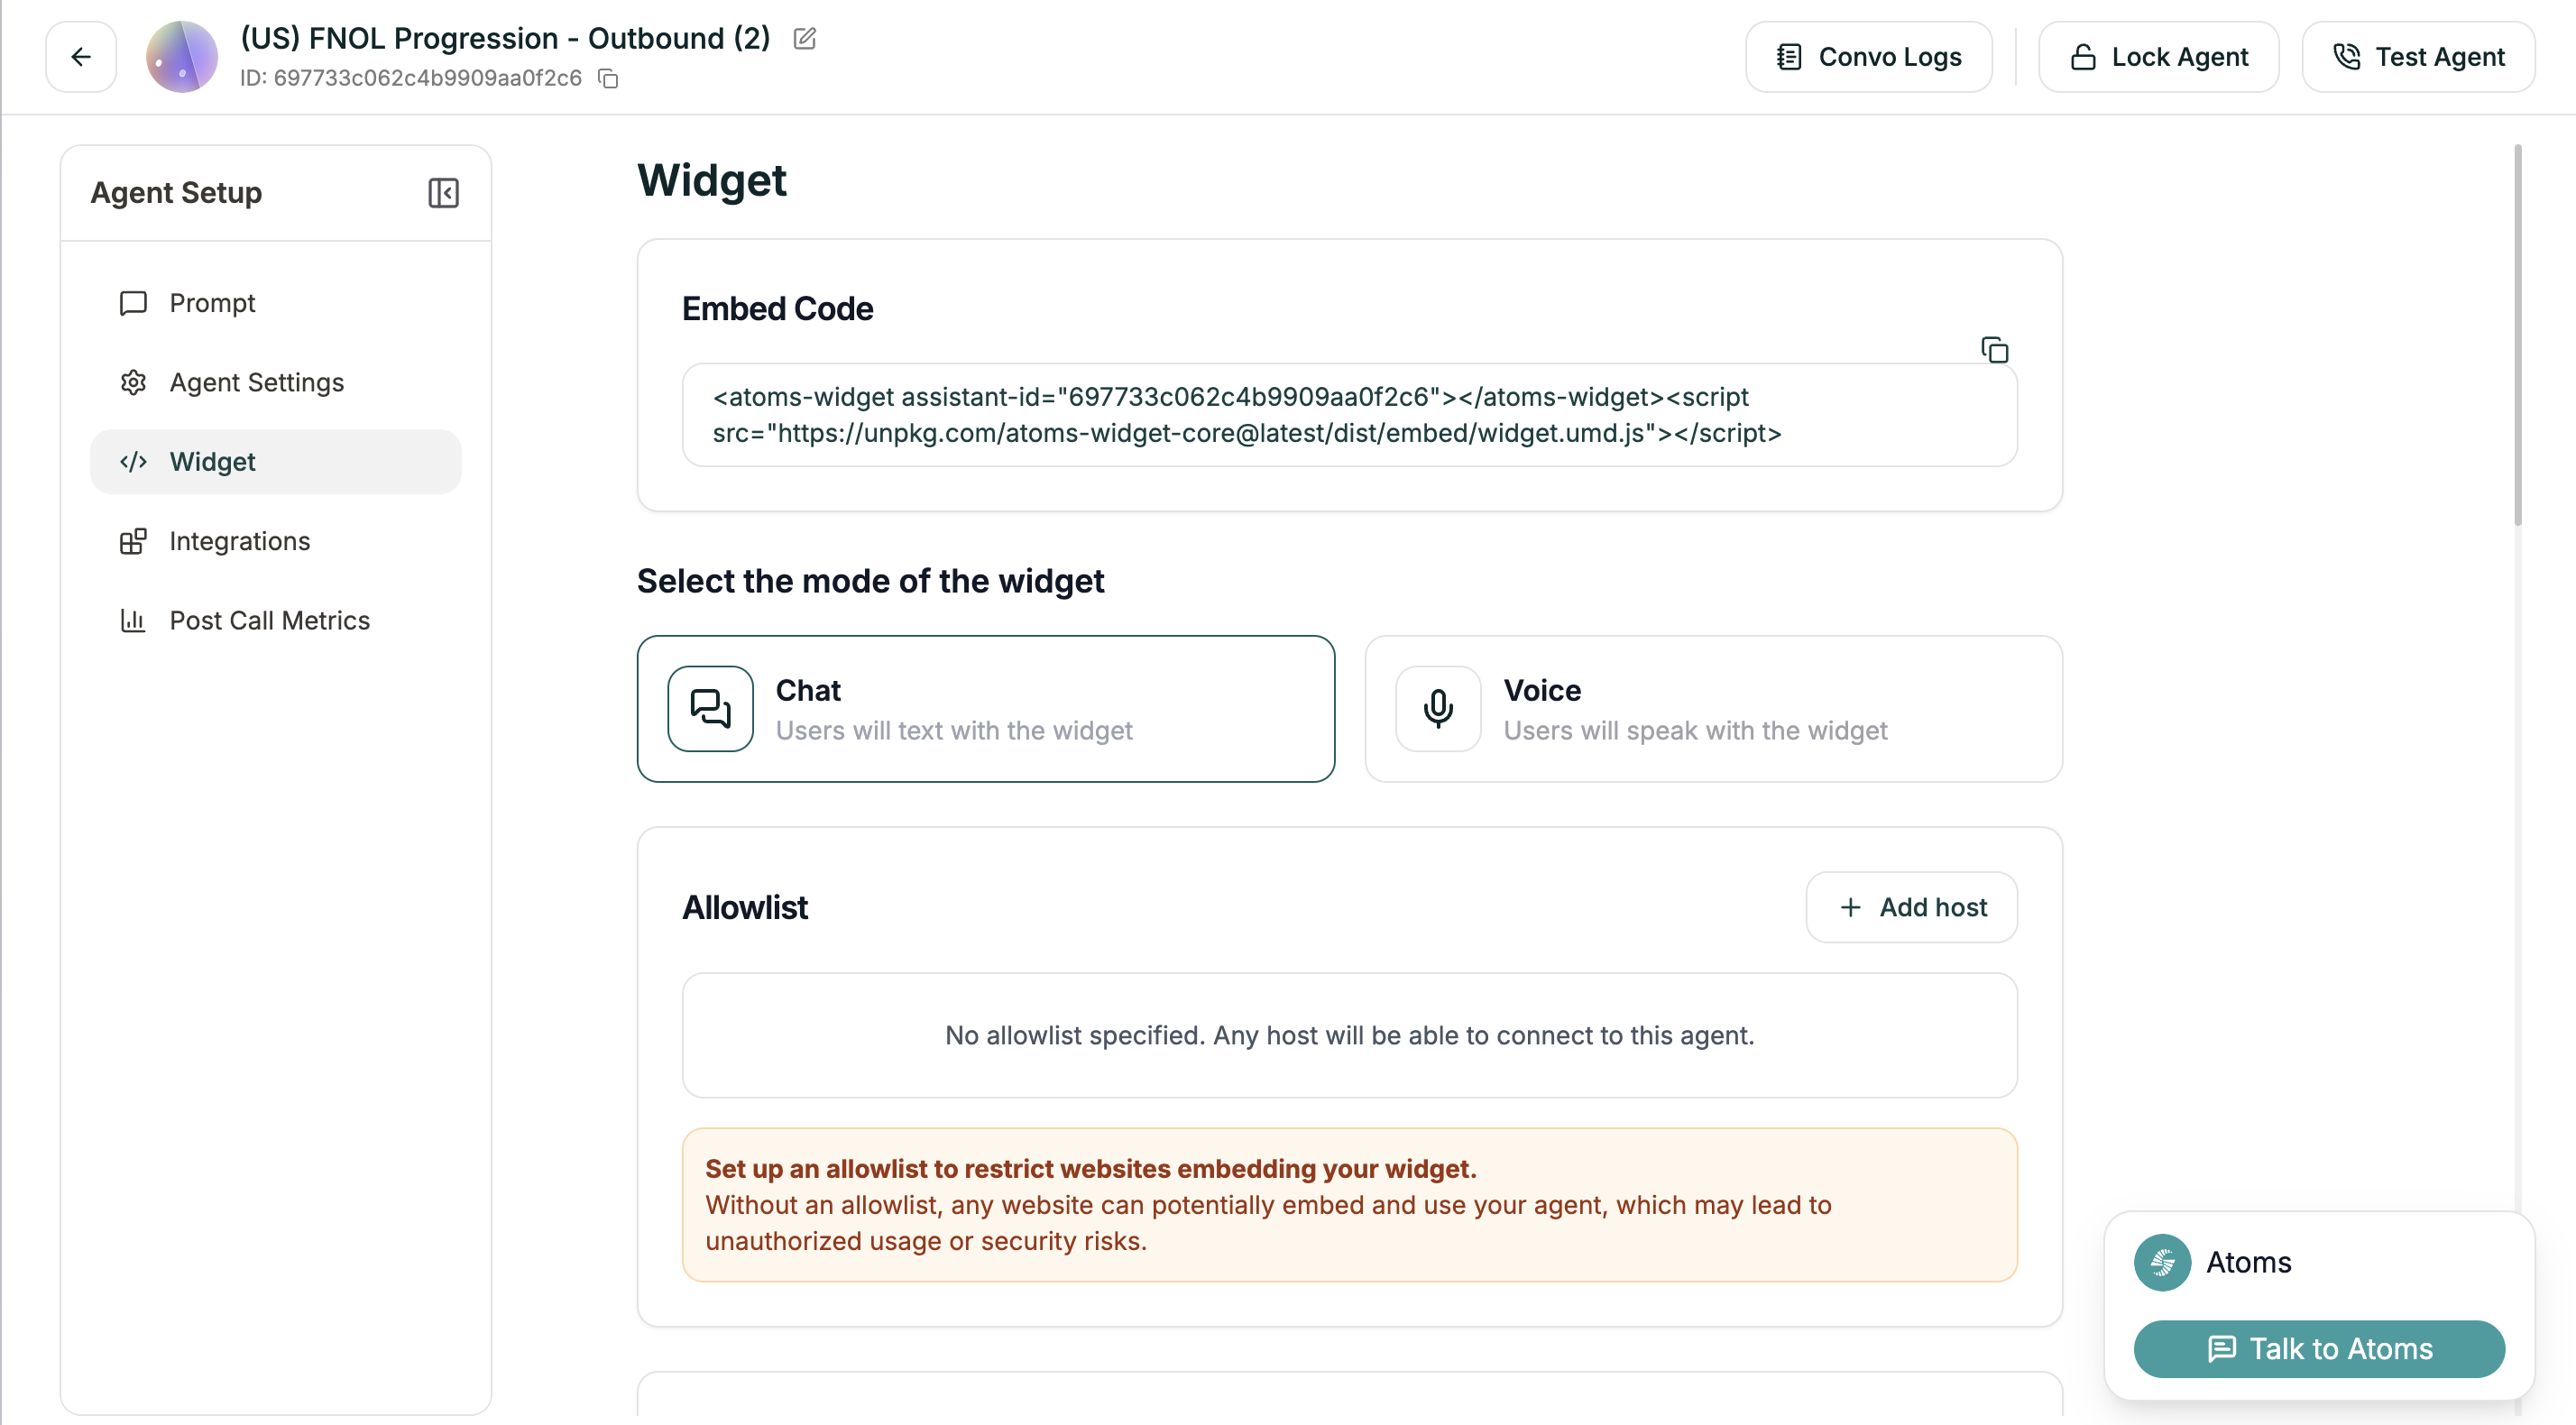Collapse the Agent Setup sidebar
This screenshot has height=1425, width=2576.
pyautogui.click(x=444, y=192)
